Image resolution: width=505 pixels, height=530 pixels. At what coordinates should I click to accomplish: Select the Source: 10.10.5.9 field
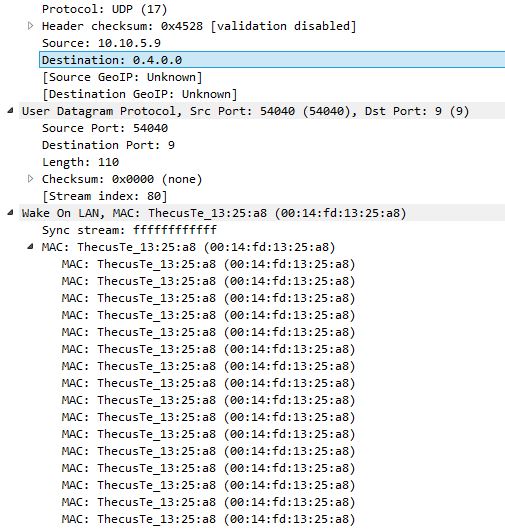pos(101,43)
